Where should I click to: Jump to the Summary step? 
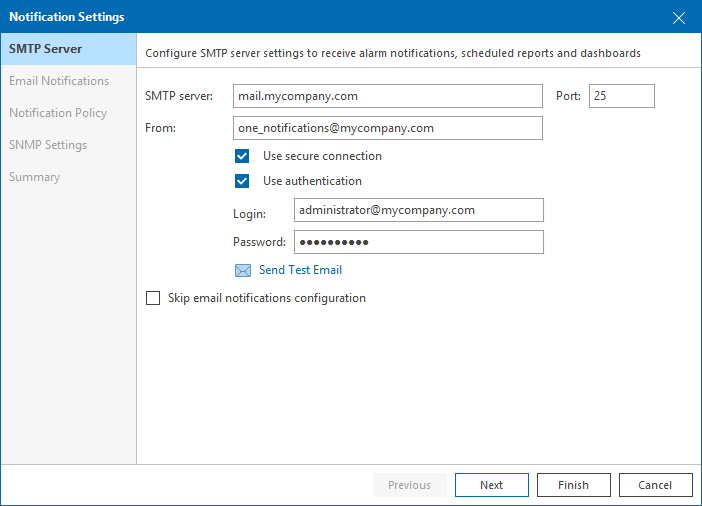click(35, 177)
